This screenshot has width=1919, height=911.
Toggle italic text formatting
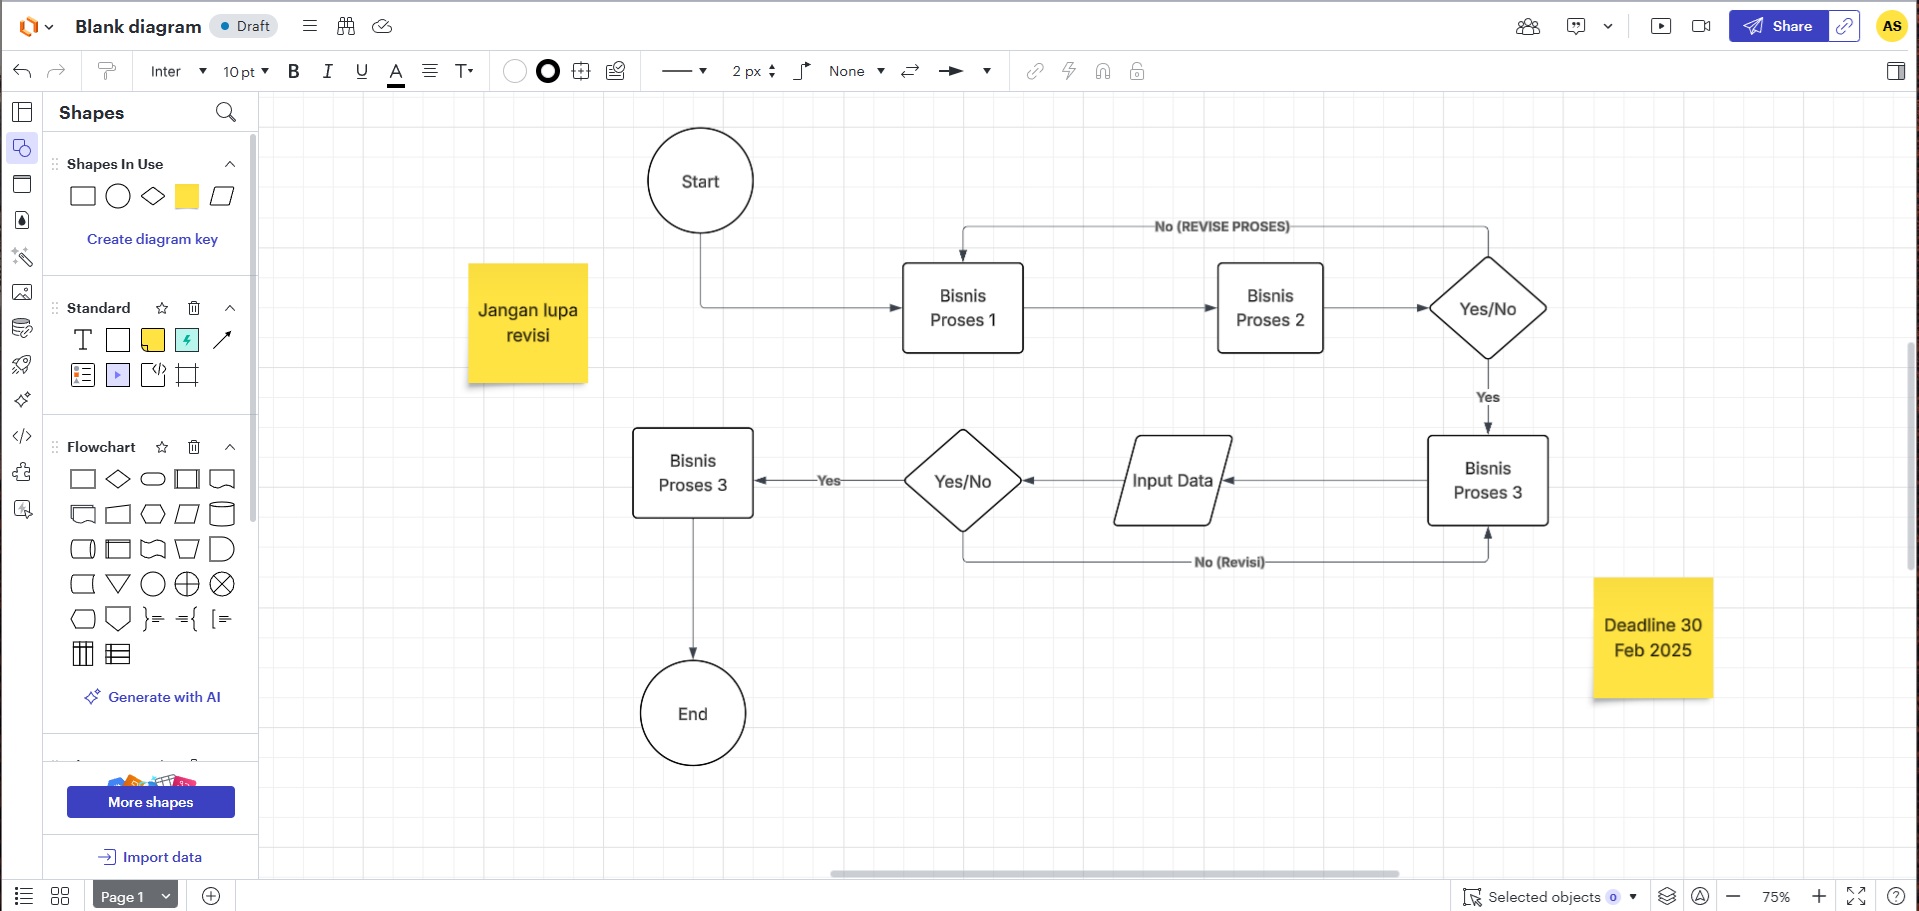pyautogui.click(x=327, y=71)
